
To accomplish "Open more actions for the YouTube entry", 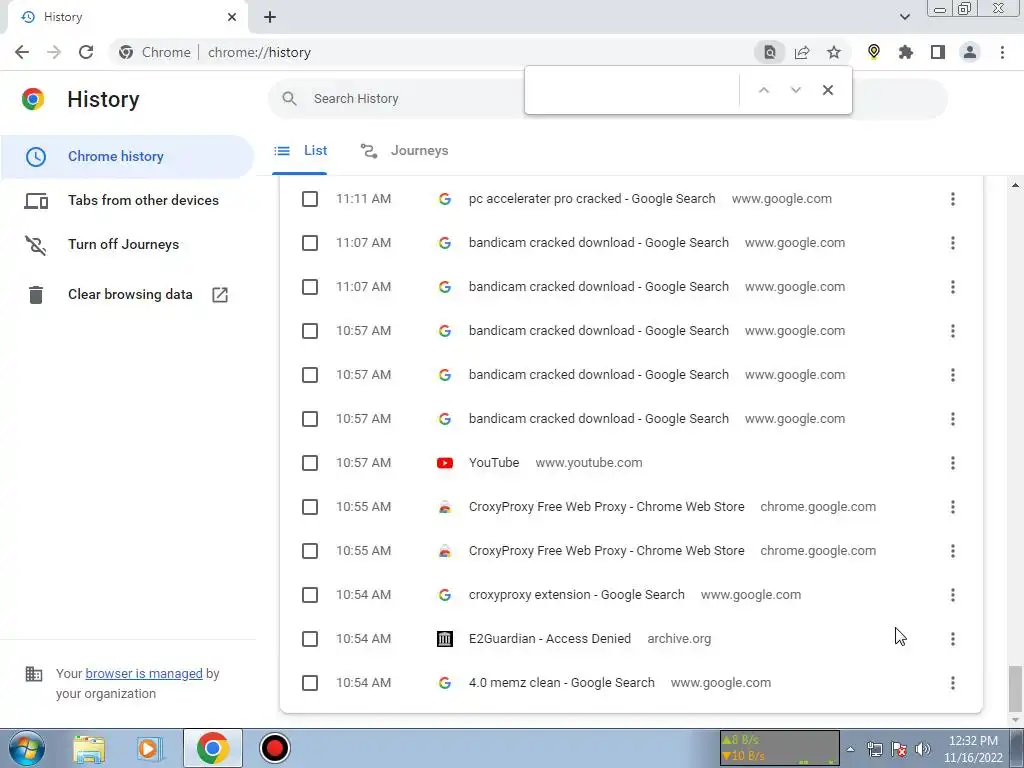I will tap(953, 463).
